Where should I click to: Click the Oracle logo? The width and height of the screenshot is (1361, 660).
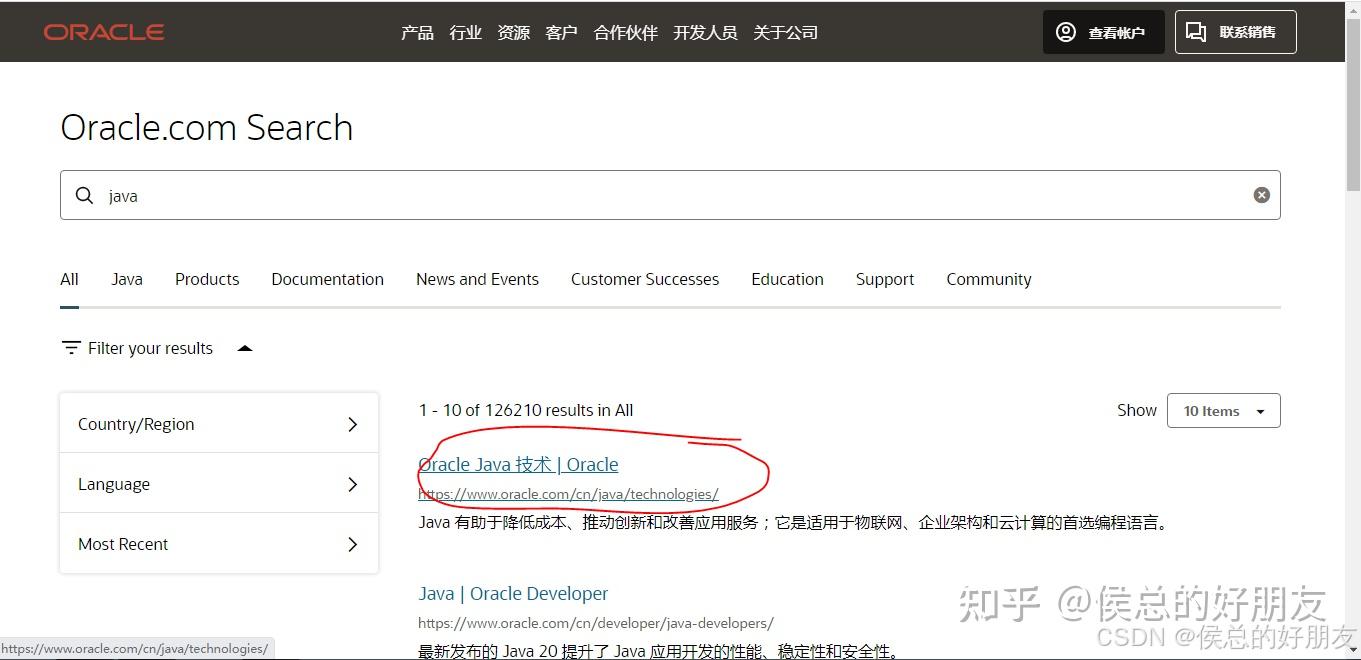point(103,31)
